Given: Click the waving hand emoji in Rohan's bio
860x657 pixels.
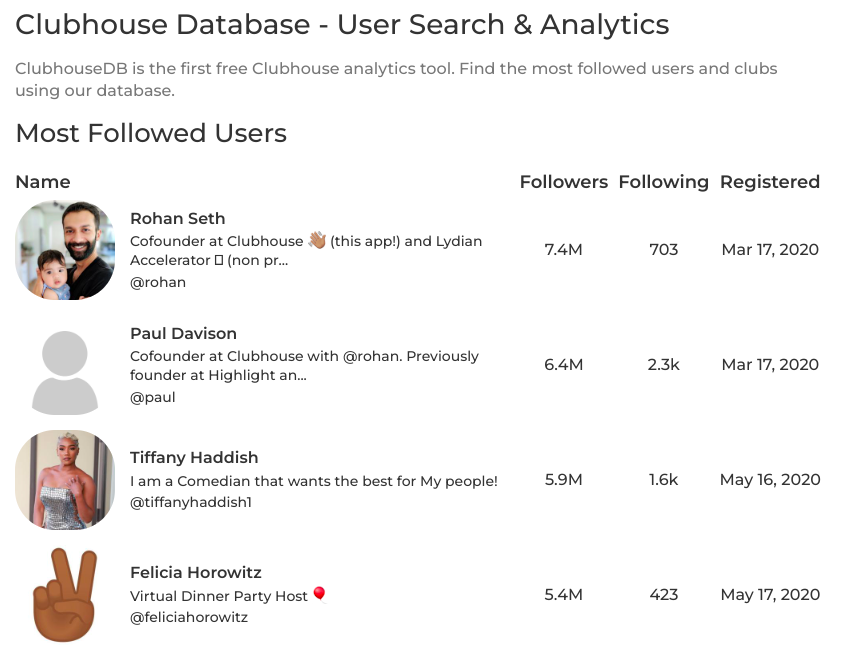Looking at the screenshot, I should 317,240.
